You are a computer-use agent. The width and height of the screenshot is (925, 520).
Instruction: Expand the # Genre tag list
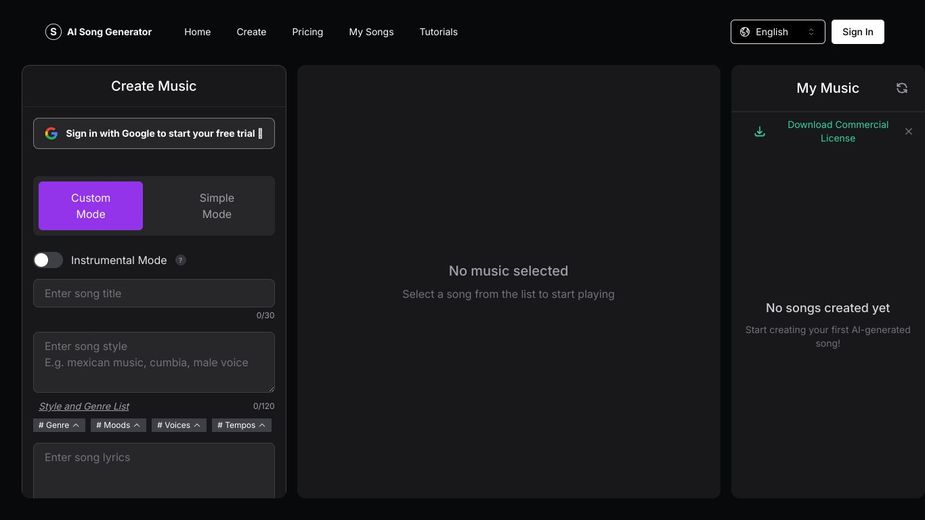[59, 425]
